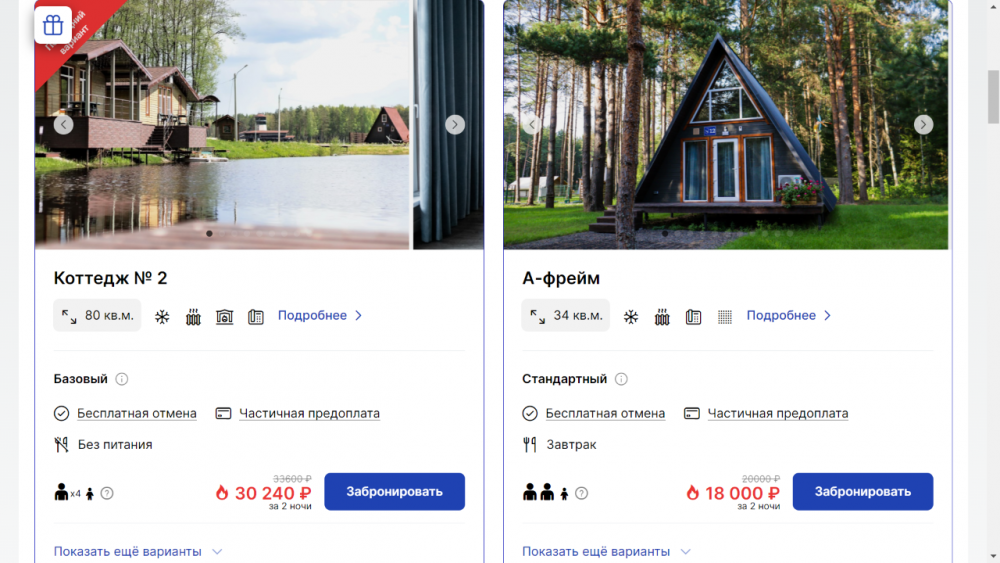The width and height of the screenshot is (1000, 563).
Task: Book Коттедж № 2 with Забронировать
Action: tap(394, 492)
